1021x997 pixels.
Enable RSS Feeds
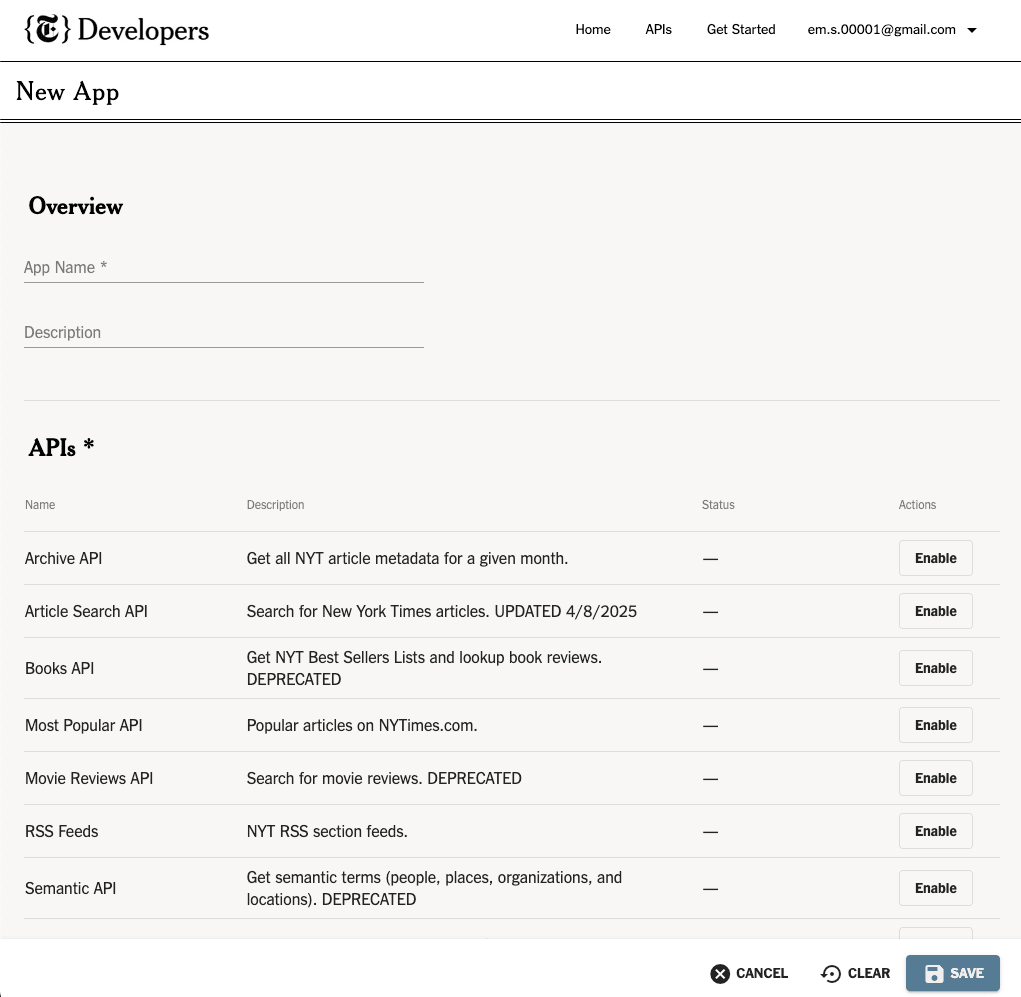coord(936,831)
